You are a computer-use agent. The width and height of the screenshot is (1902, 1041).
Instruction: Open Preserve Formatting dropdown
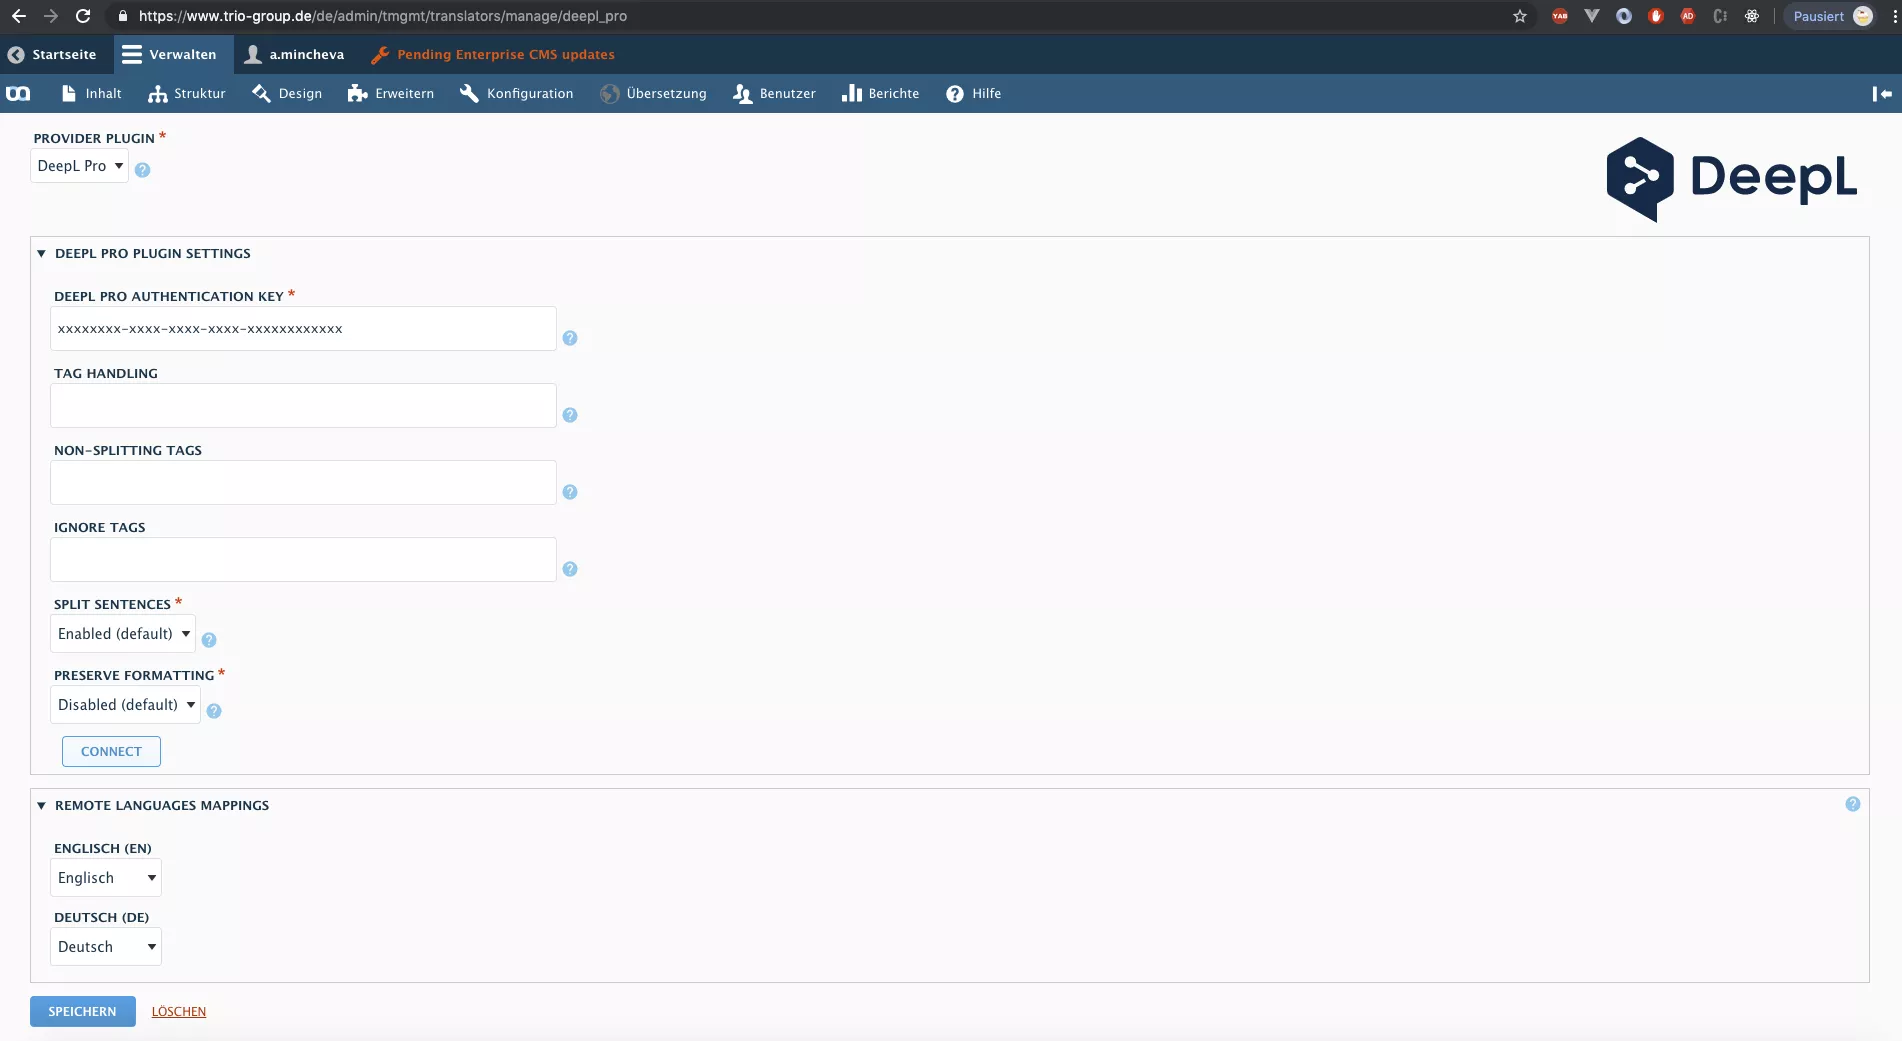pos(126,705)
